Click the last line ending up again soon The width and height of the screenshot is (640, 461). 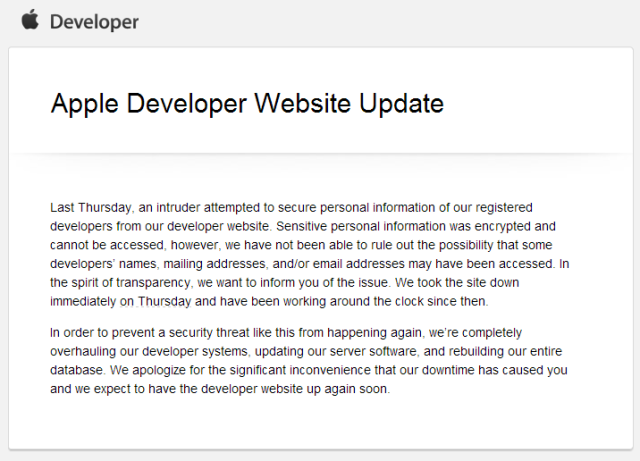[220, 389]
